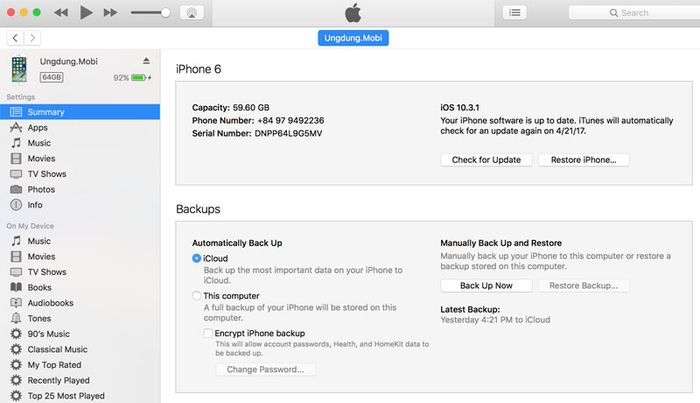Go back with the left chevron
This screenshot has width=700, height=403.
pyautogui.click(x=15, y=38)
